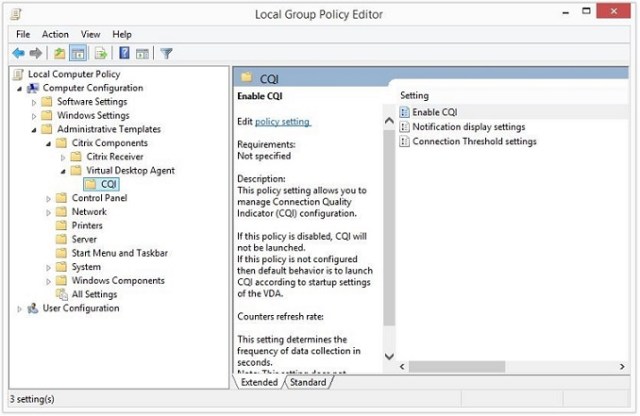Expand the Software Settings tree node
The height and width of the screenshot is (416, 640).
(34, 102)
